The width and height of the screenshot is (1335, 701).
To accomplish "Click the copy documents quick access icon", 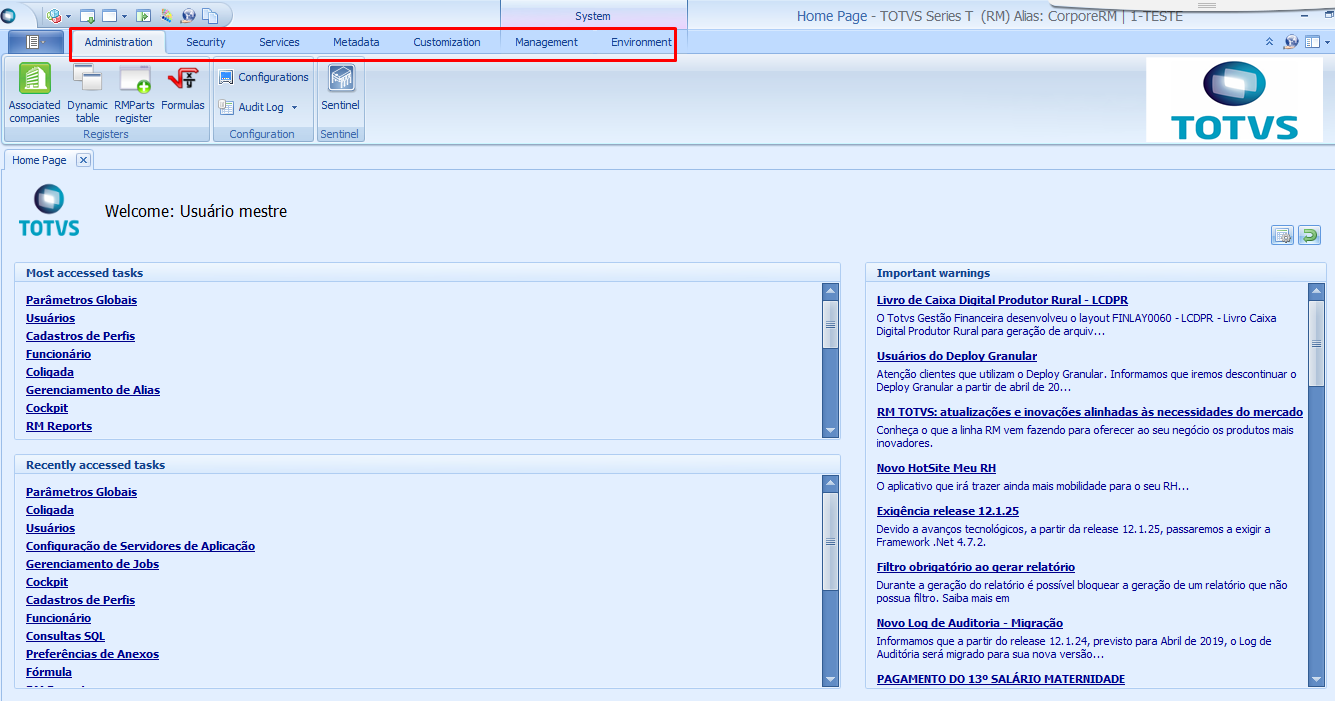I will [x=210, y=16].
